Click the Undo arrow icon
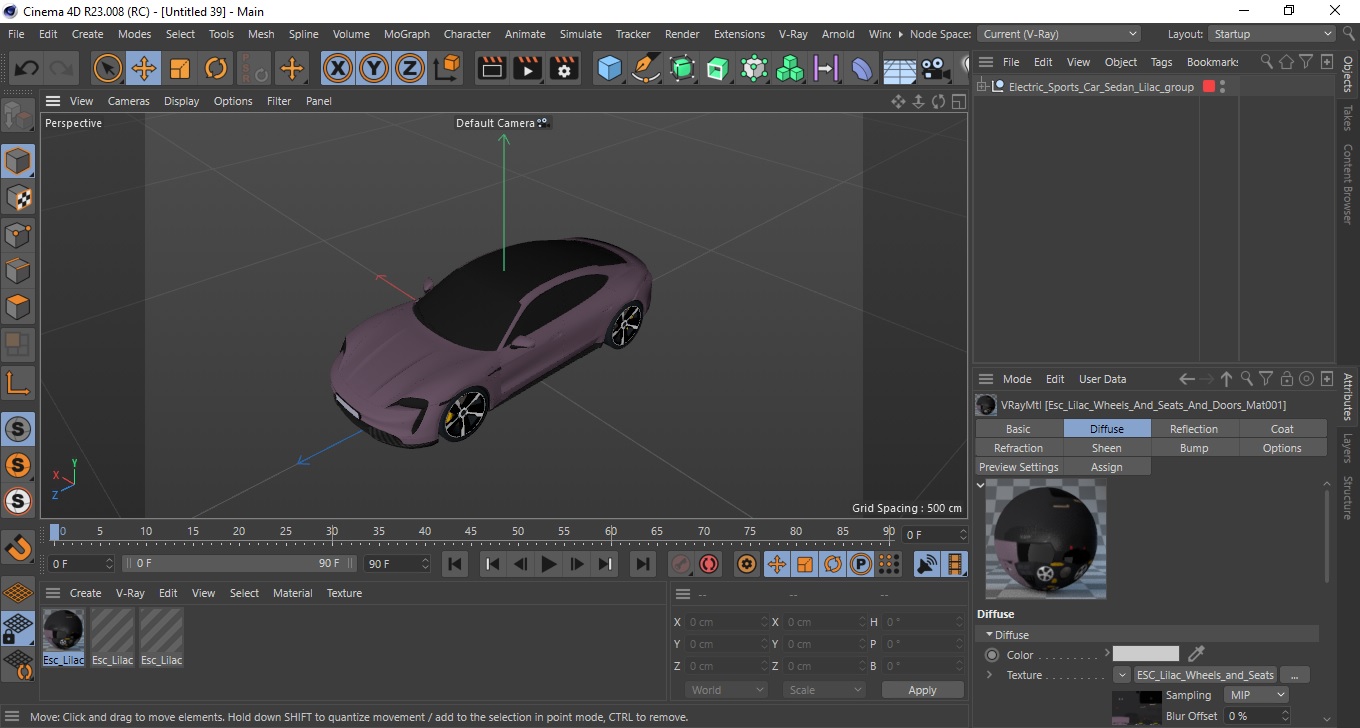Screen dimensions: 1360x728 coord(27,69)
